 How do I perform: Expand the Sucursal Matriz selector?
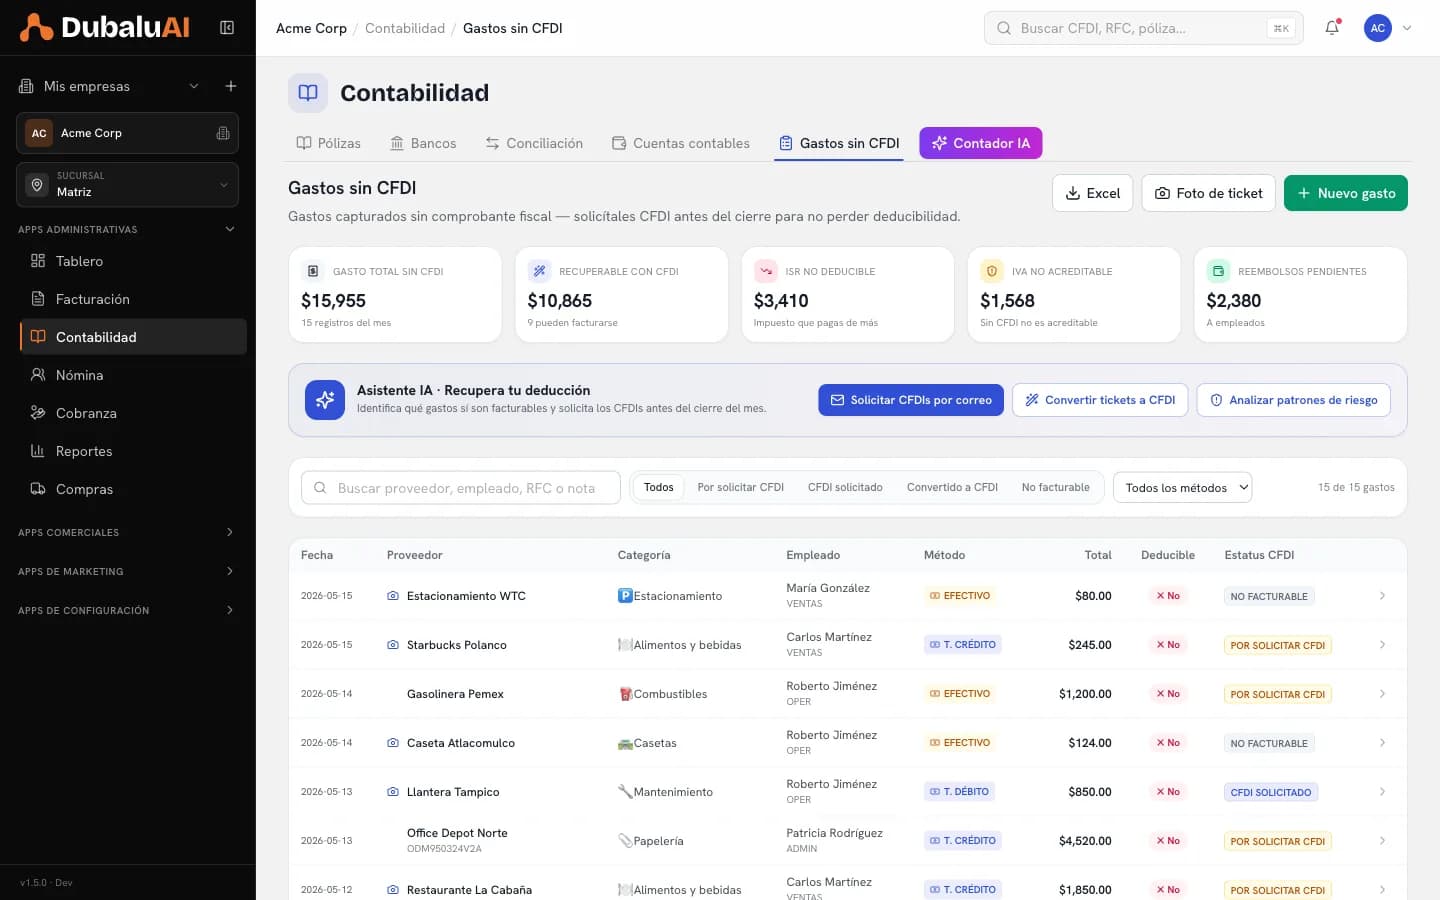point(127,184)
